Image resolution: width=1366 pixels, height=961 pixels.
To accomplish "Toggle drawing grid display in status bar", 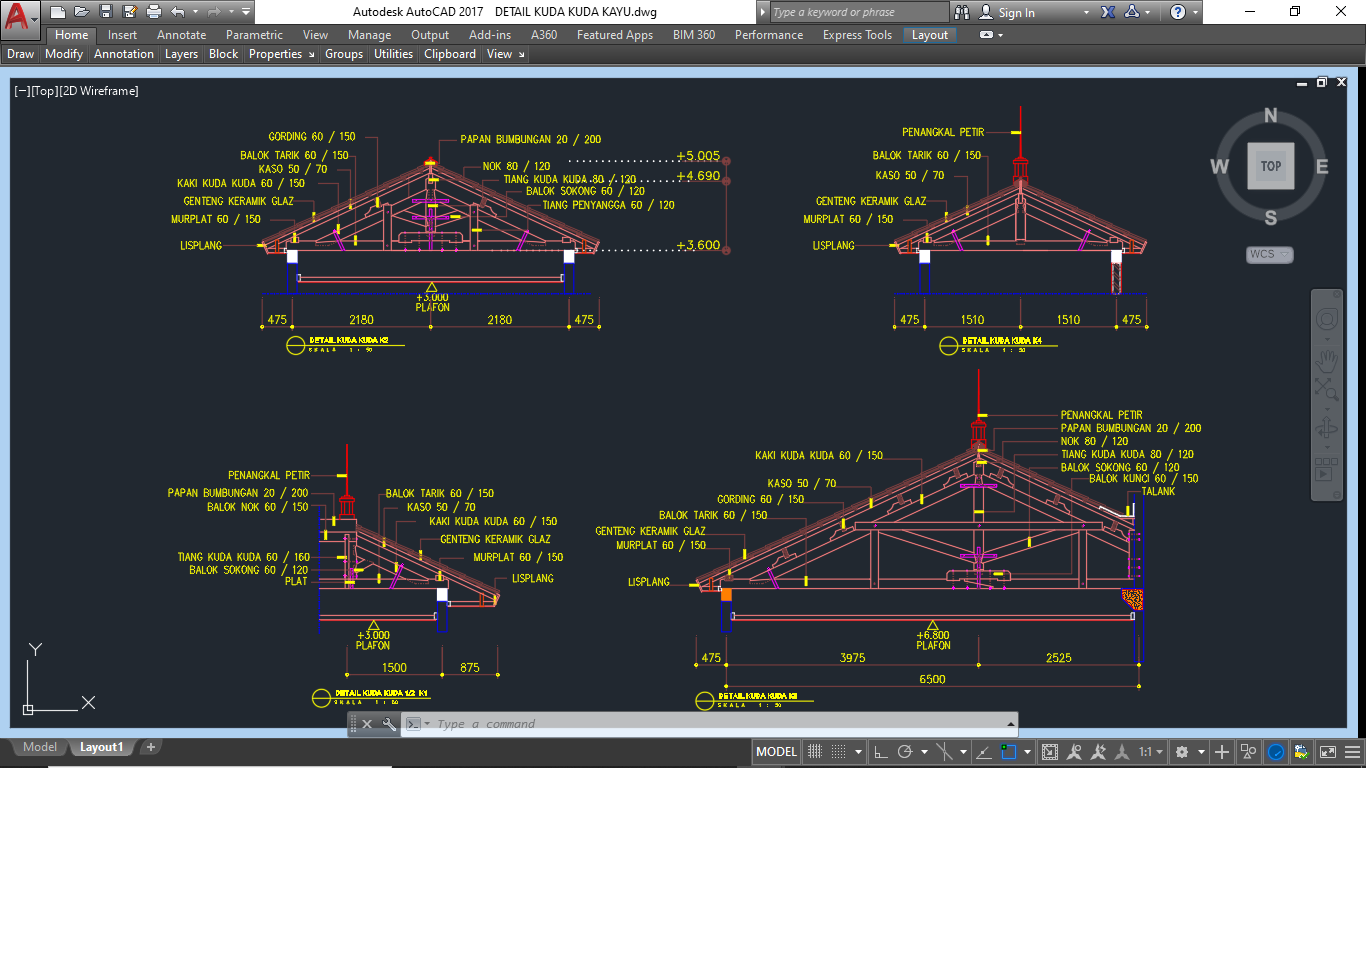I will (x=815, y=752).
